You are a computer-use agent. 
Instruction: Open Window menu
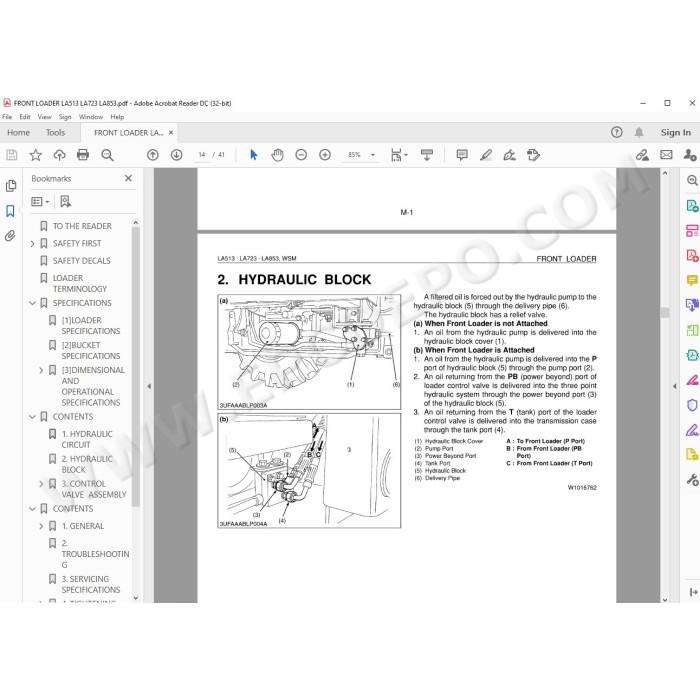click(91, 117)
